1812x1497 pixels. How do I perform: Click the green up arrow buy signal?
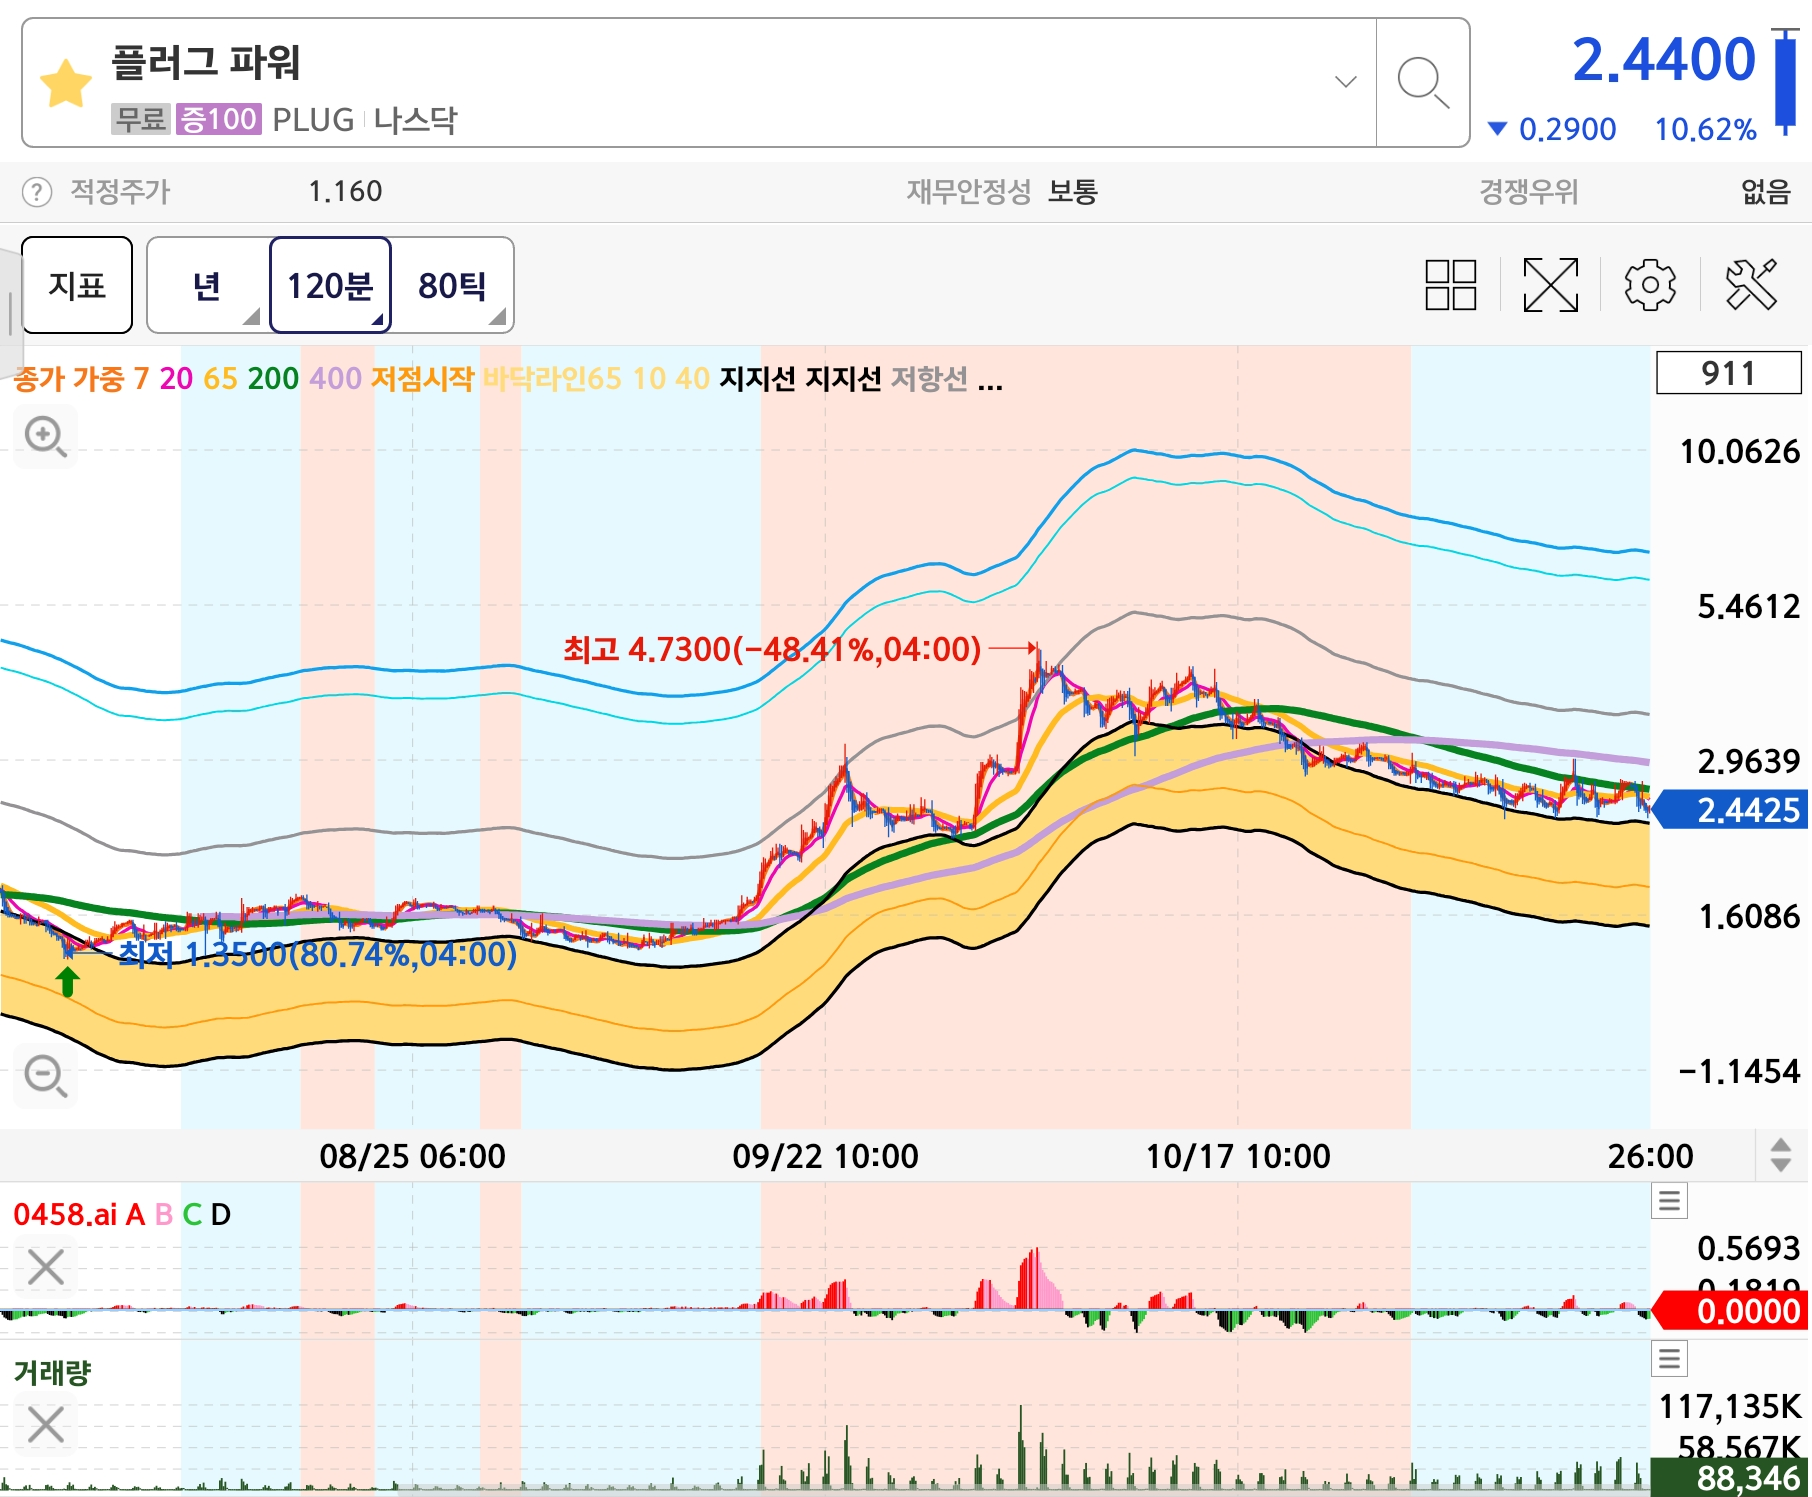[67, 981]
